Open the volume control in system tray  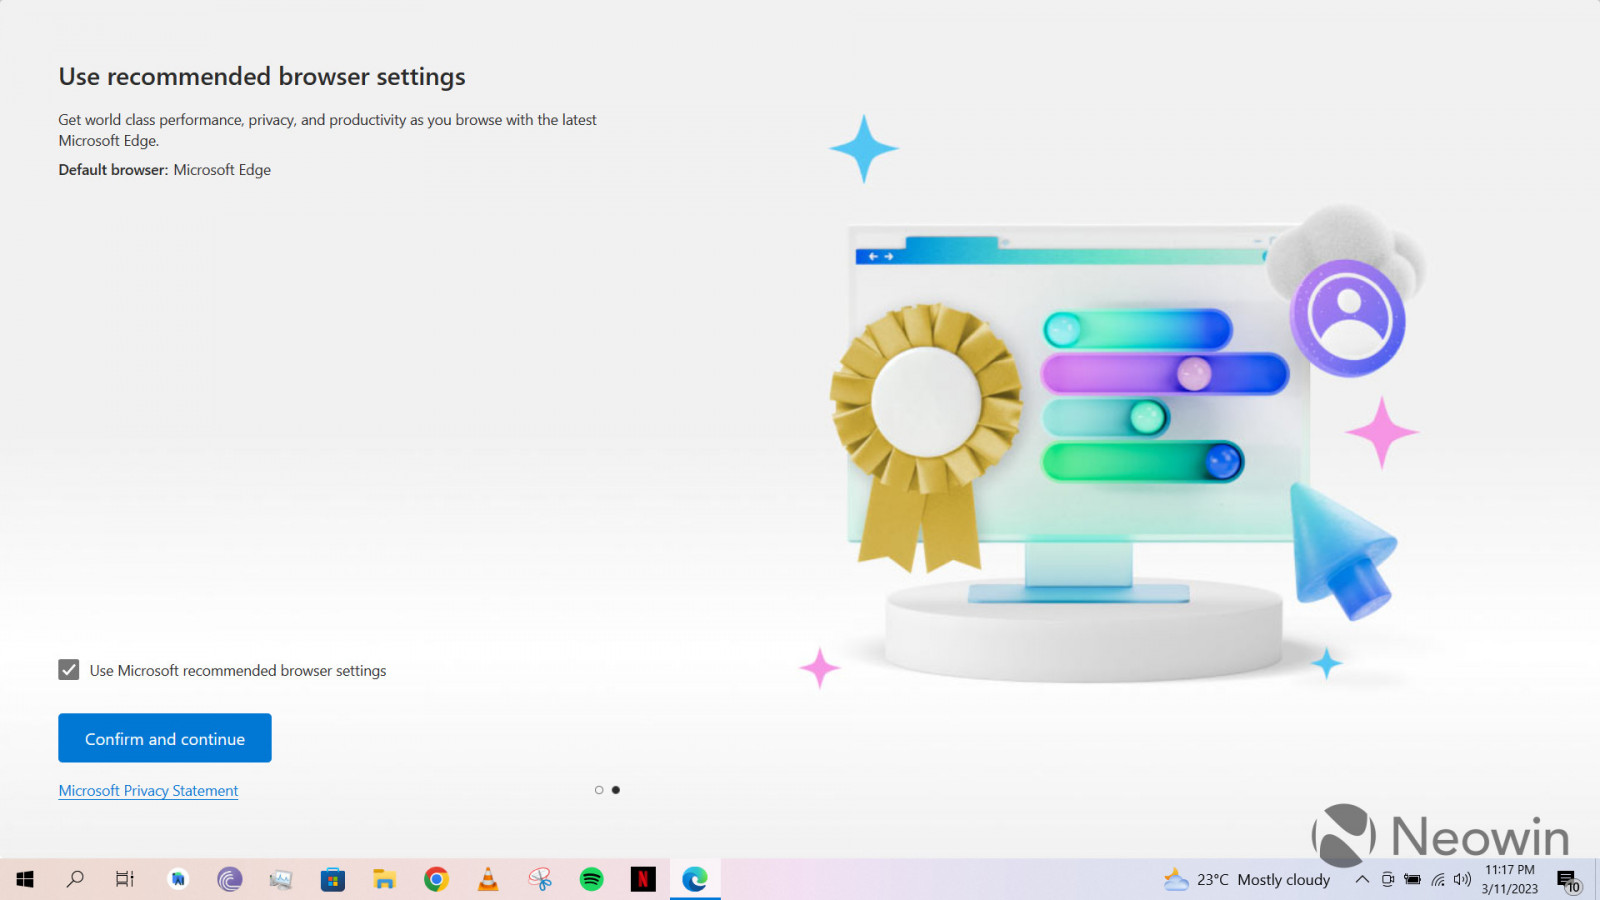pyautogui.click(x=1462, y=879)
